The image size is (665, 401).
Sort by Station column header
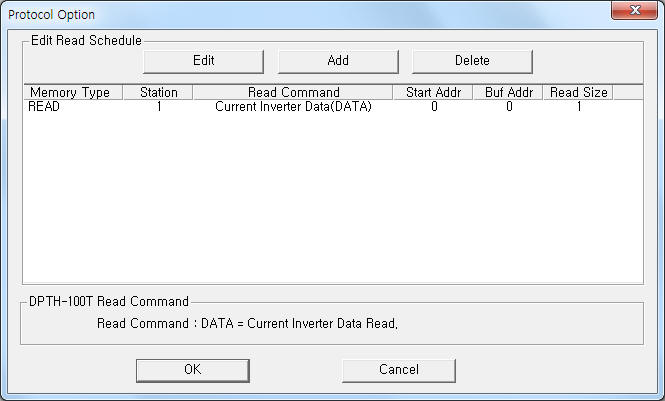click(158, 92)
